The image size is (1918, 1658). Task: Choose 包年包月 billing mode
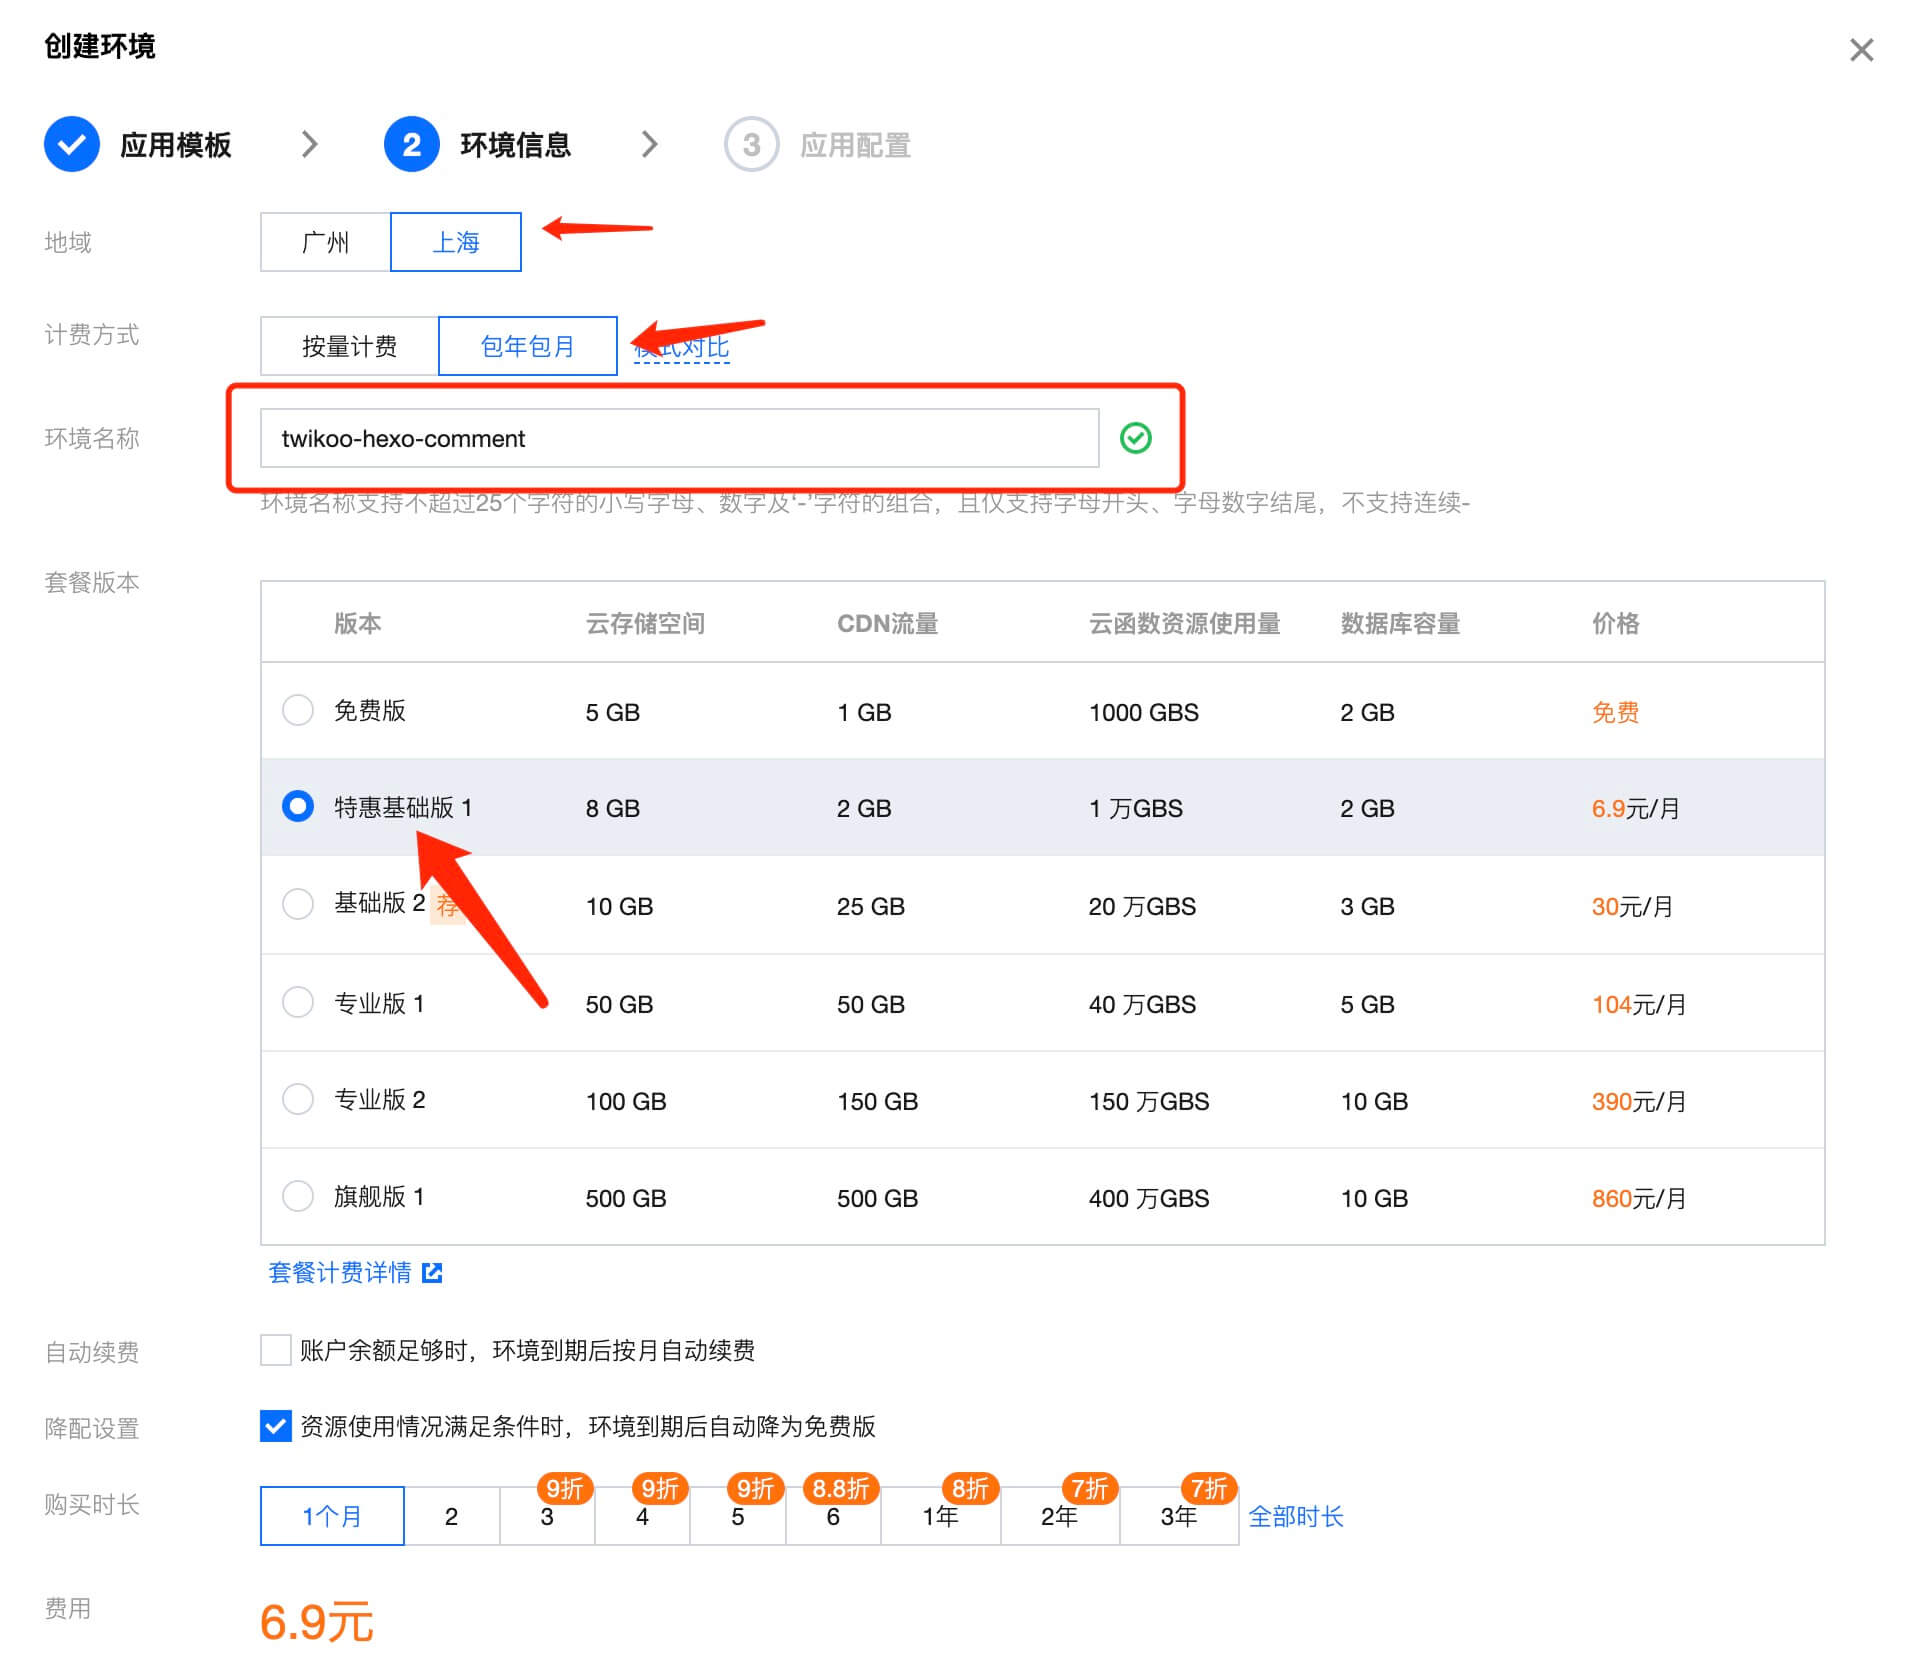527,346
